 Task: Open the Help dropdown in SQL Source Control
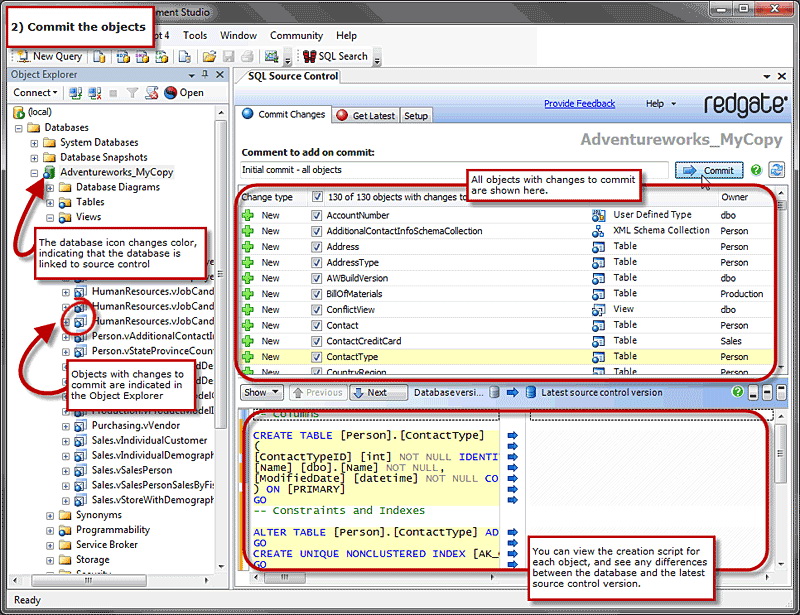pos(661,104)
